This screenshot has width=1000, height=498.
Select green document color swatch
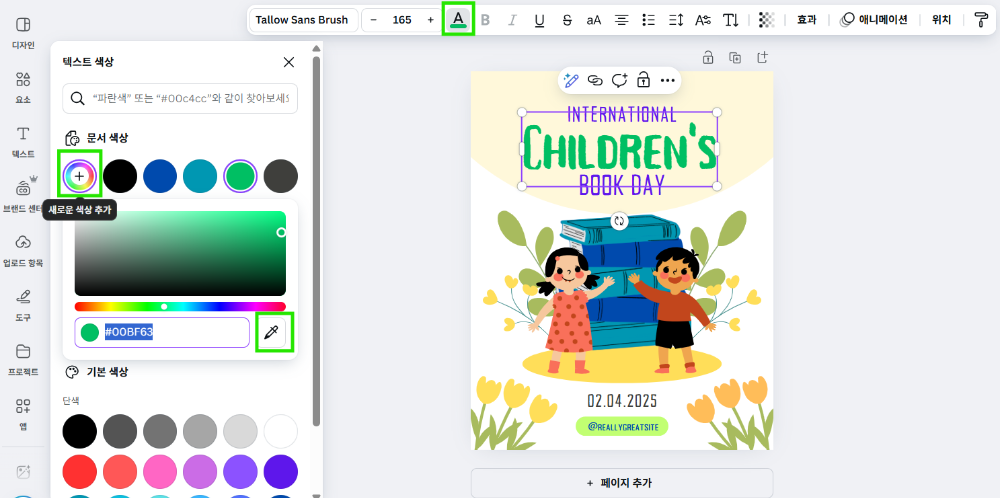tap(240, 175)
